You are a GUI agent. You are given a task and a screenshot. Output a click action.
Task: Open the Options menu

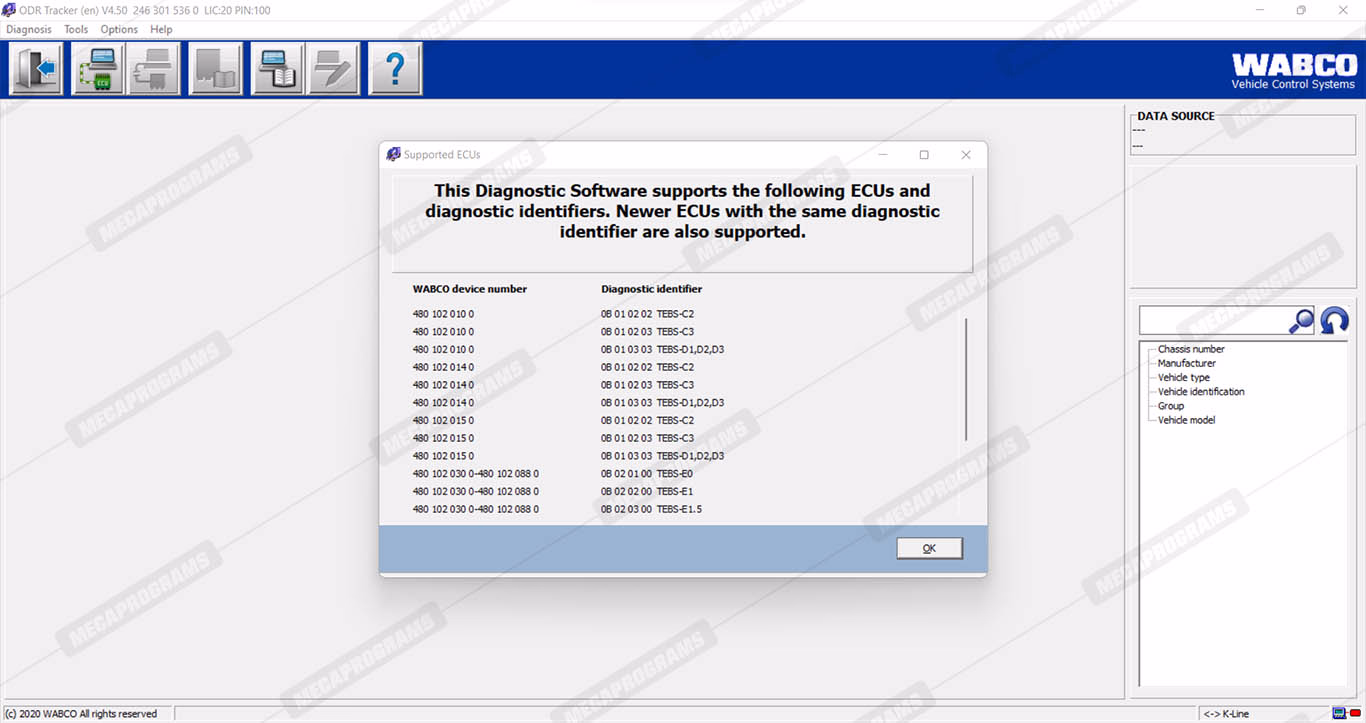(119, 29)
